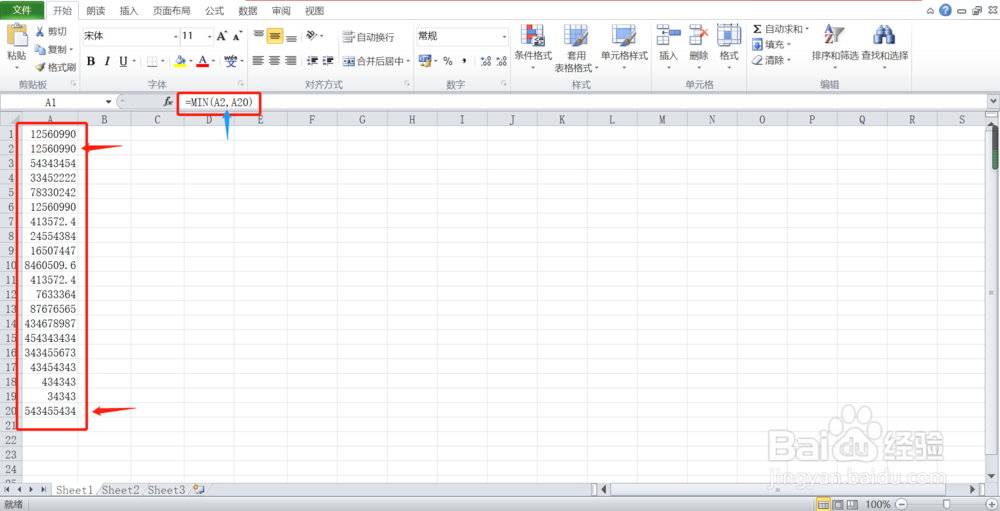Toggle Wrap Text (自动换行)

coord(368,37)
